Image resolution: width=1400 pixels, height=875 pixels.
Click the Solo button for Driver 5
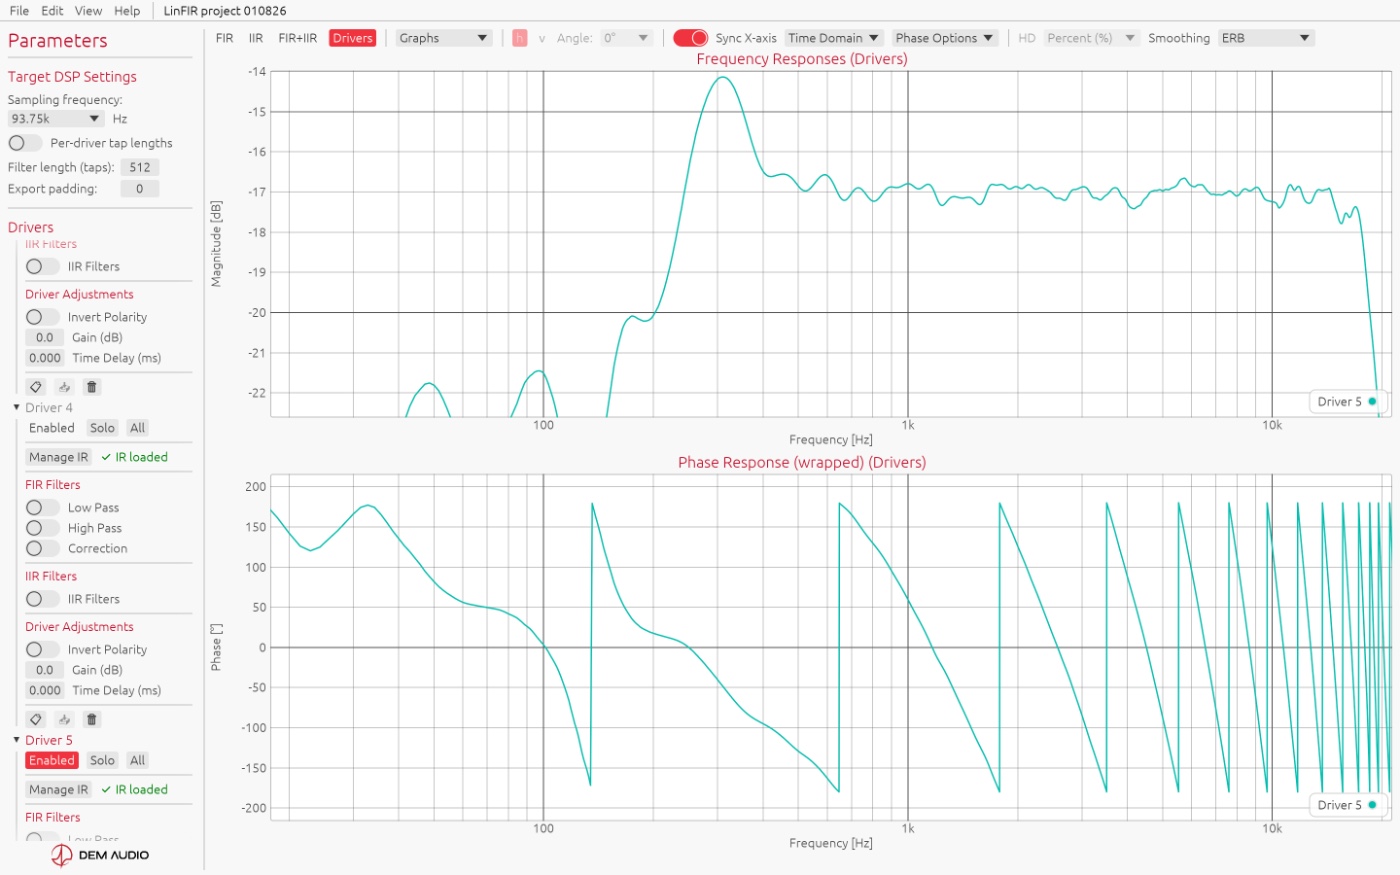(102, 760)
